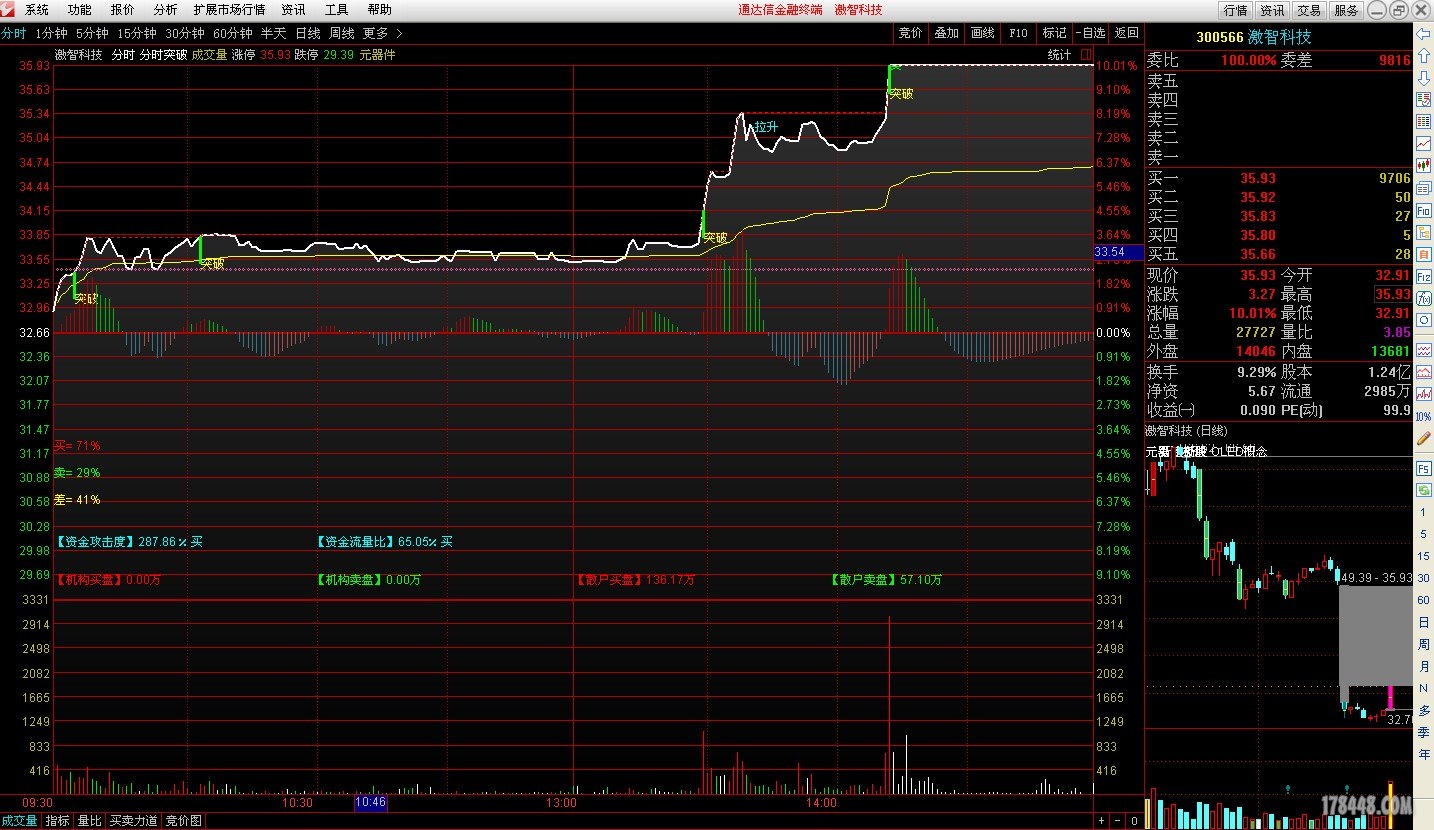
Task: Click the -自选 remove favorite button
Action: (1090, 33)
